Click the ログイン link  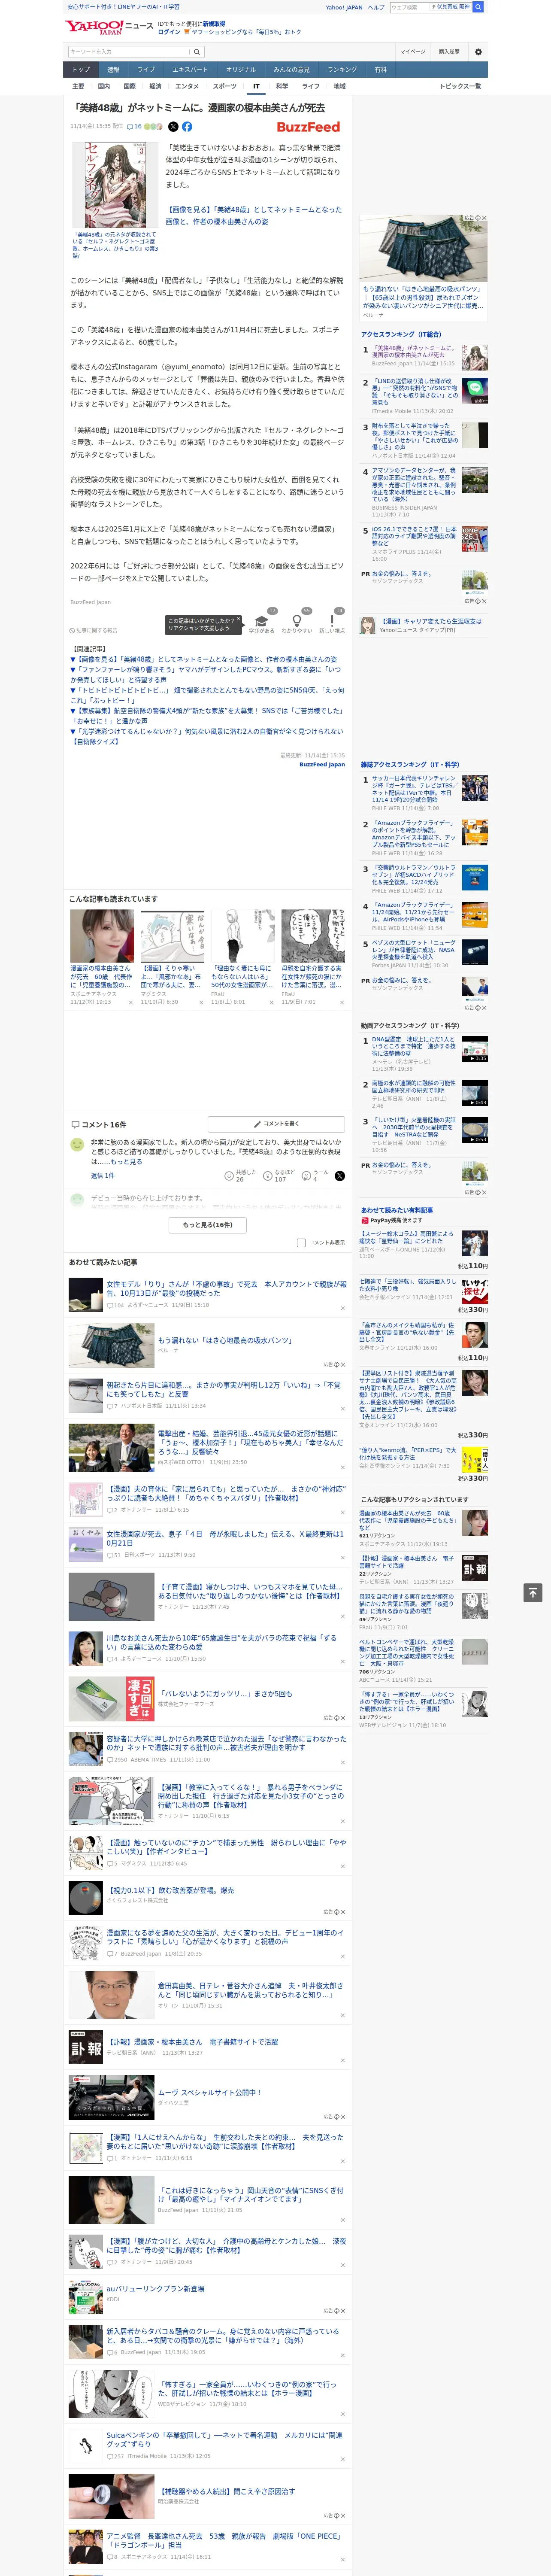[169, 32]
